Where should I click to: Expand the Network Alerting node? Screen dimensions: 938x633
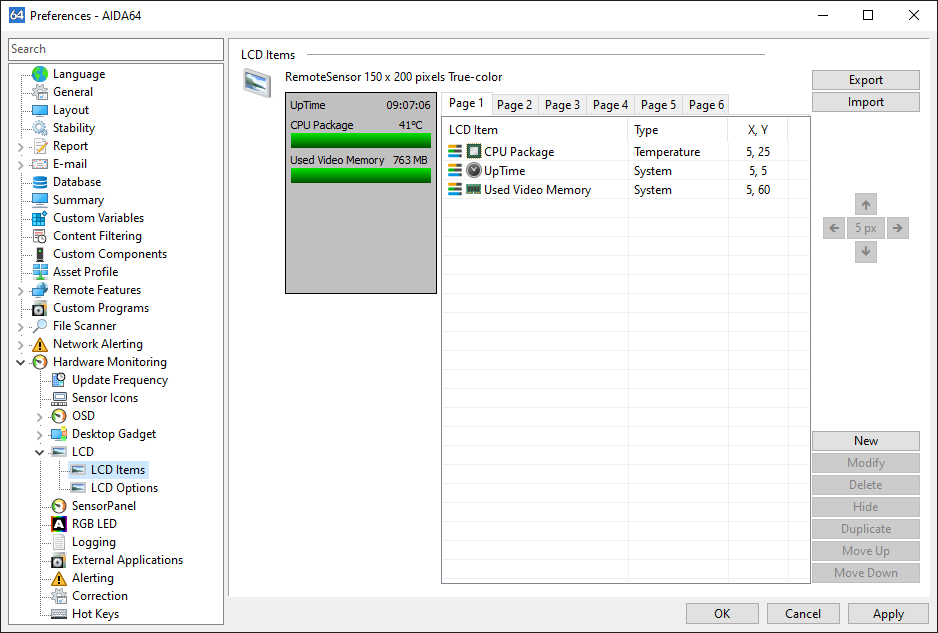click(21, 345)
